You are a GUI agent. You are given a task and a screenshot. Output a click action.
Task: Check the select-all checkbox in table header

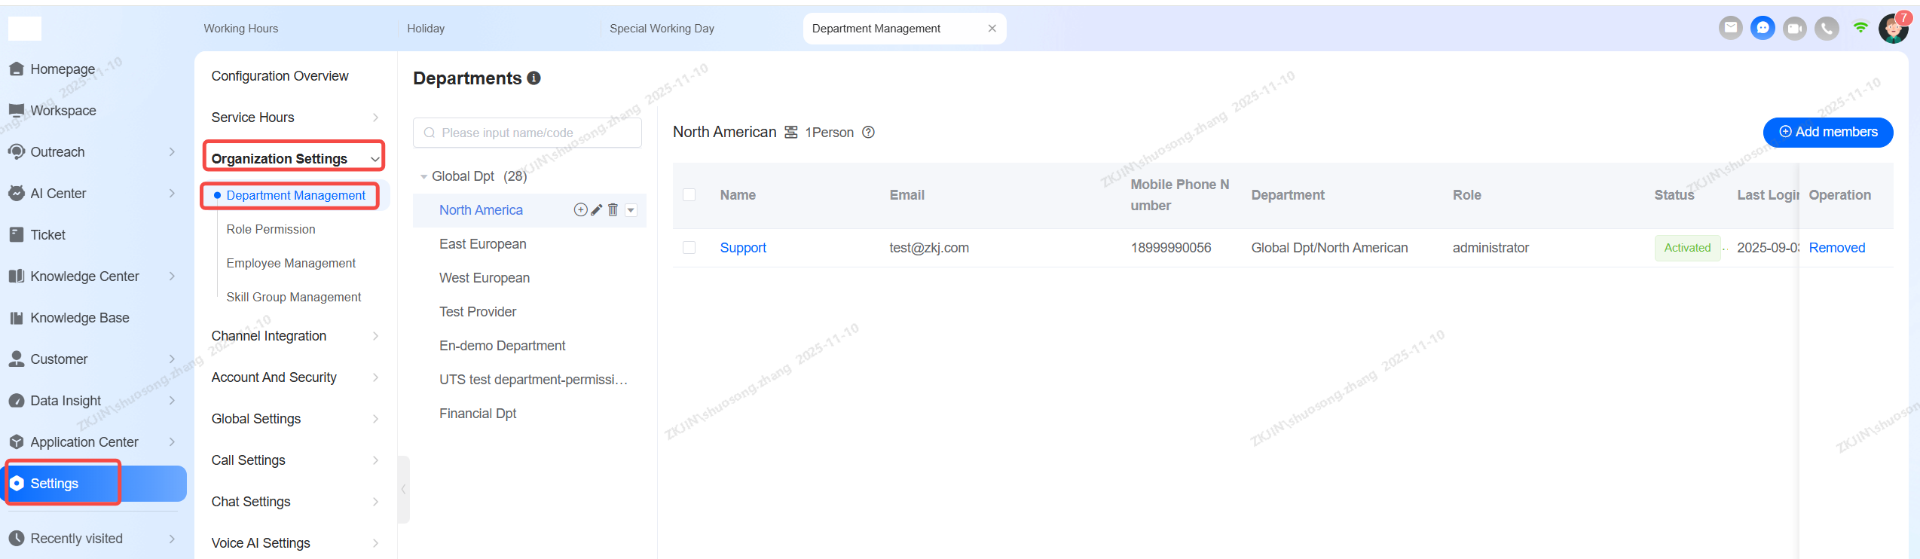(689, 195)
